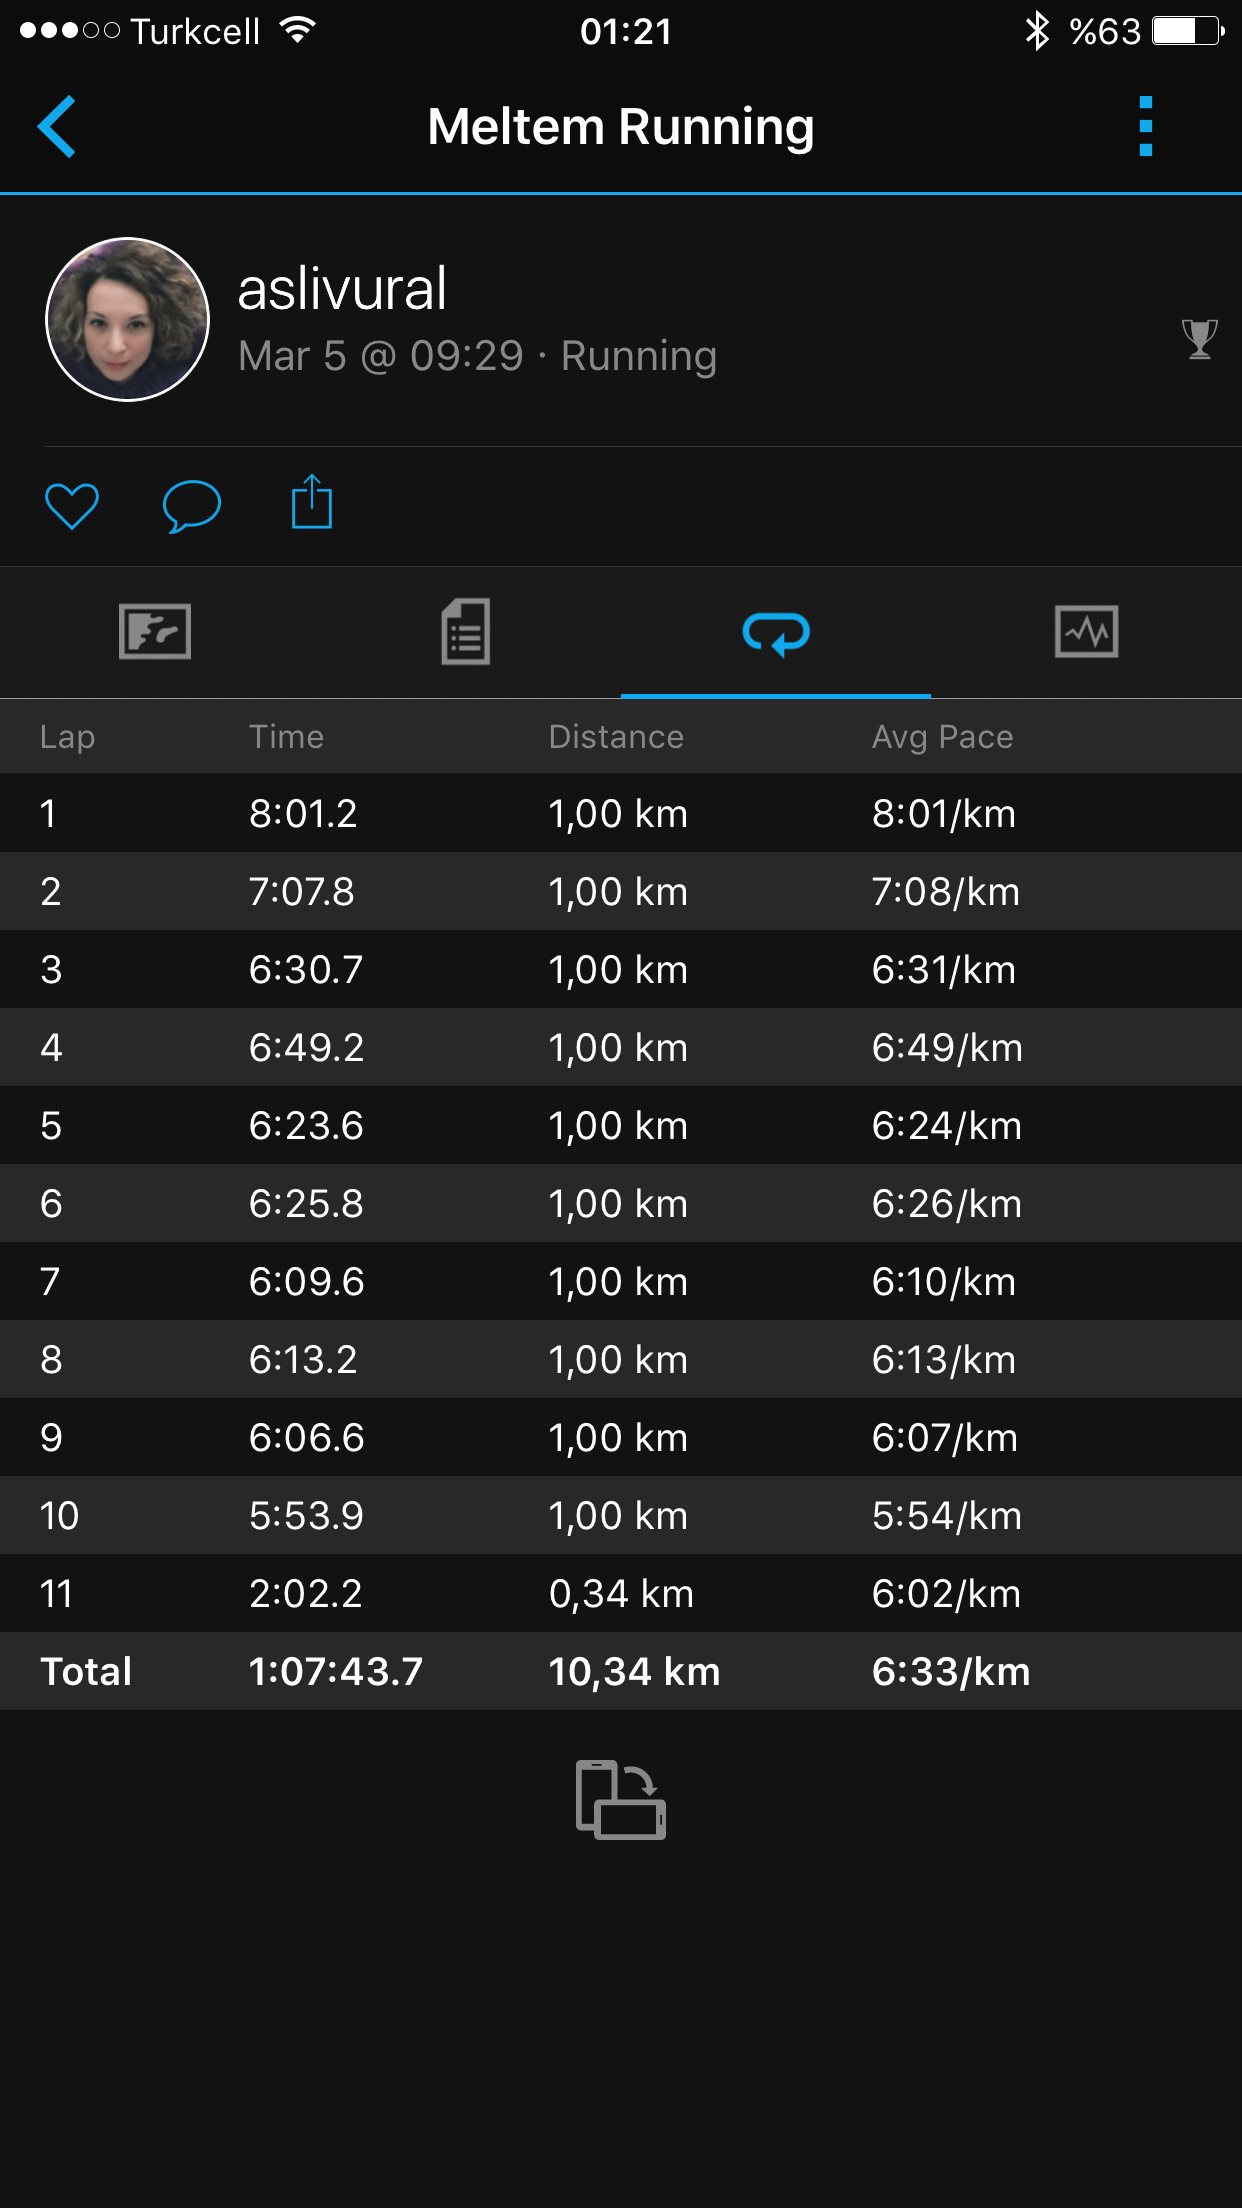Viewport: 1242px width, 2208px height.
Task: Tap the Distance column header
Action: 616,737
